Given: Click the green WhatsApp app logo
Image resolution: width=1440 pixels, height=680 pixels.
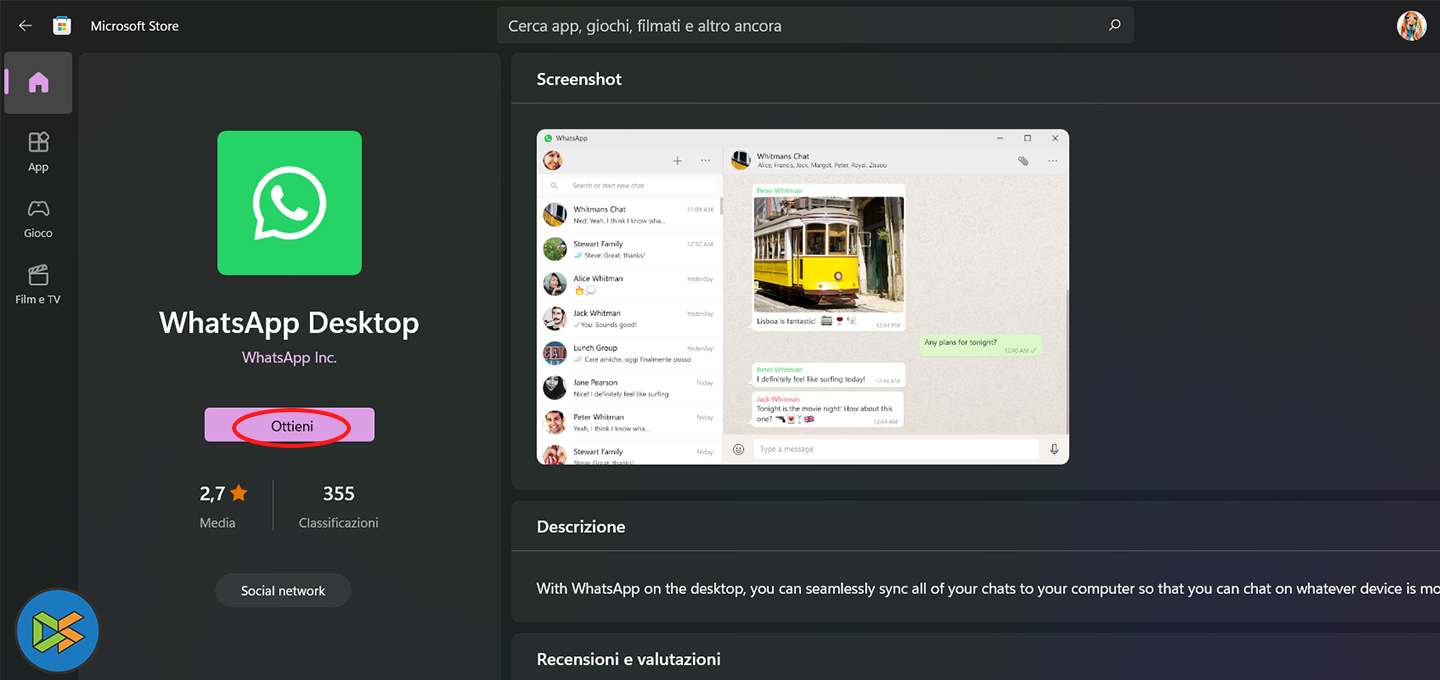Looking at the screenshot, I should point(289,203).
